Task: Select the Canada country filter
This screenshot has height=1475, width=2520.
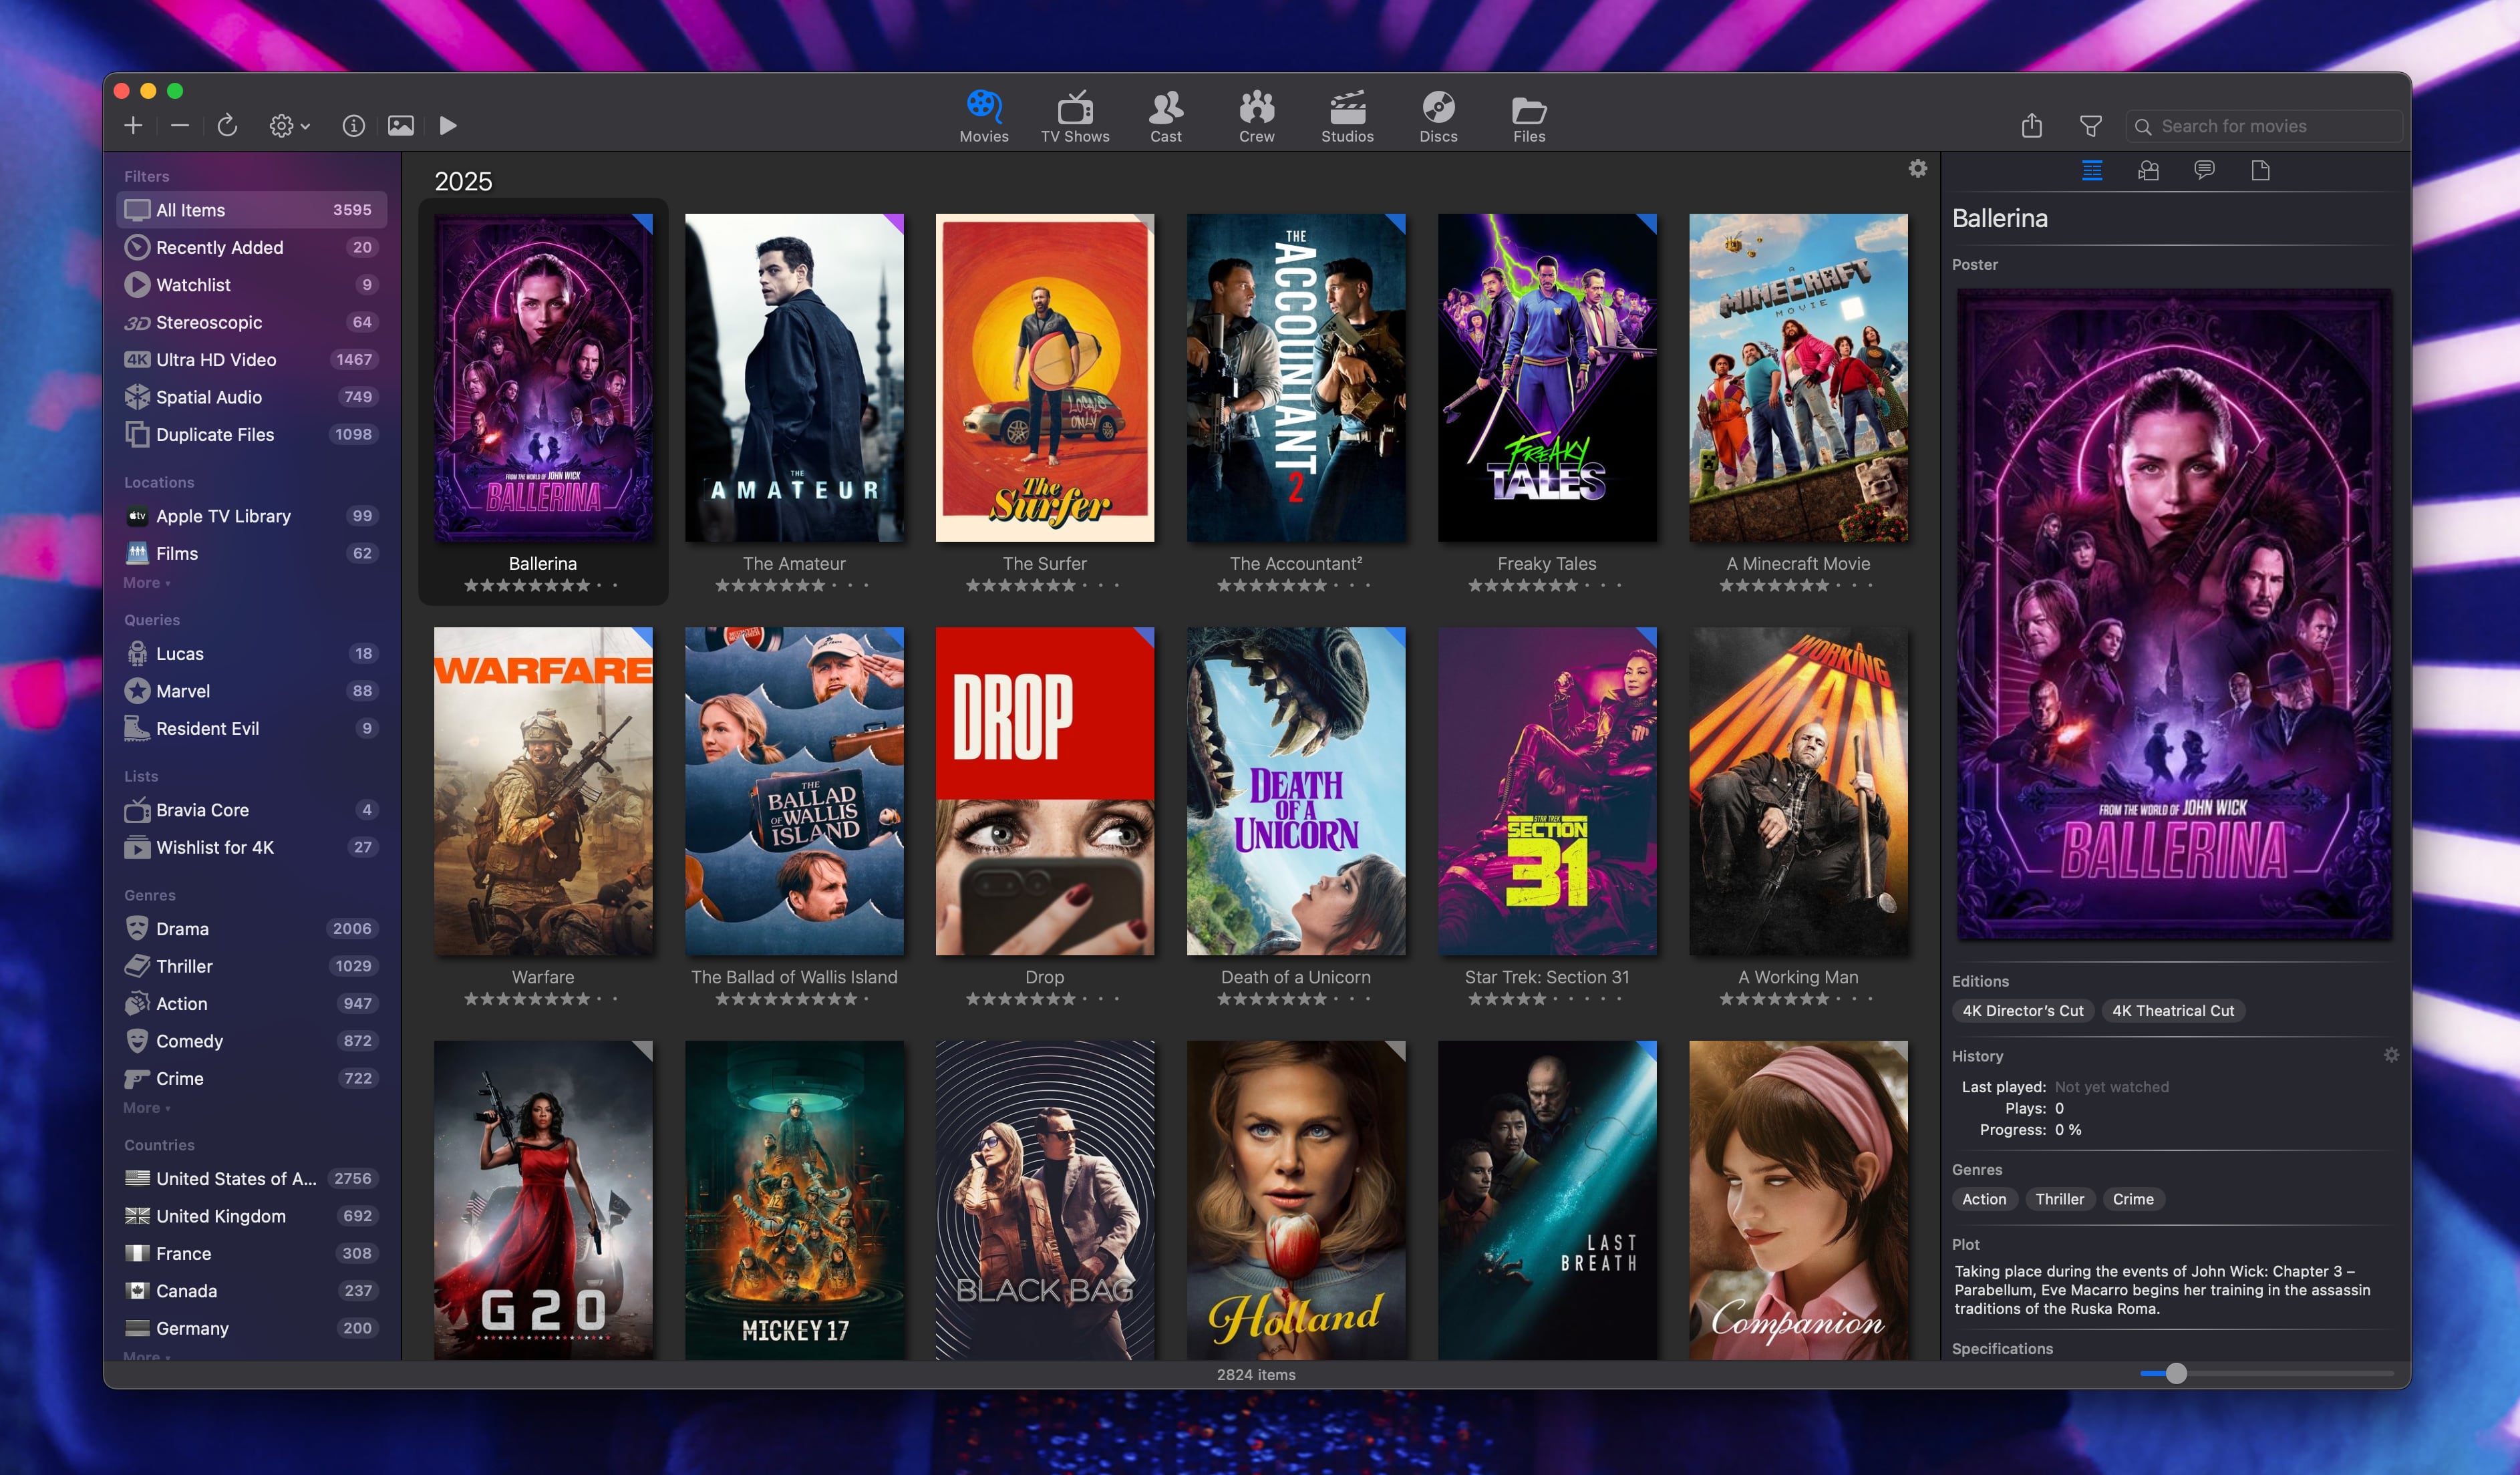Action: 251,1291
